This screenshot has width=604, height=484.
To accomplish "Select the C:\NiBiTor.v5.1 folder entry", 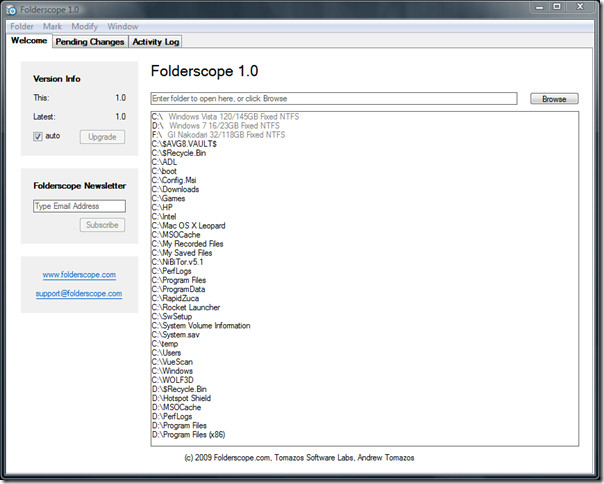I will point(178,262).
